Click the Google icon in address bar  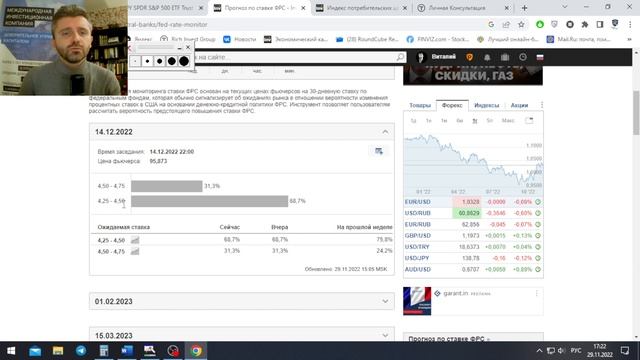coord(491,24)
